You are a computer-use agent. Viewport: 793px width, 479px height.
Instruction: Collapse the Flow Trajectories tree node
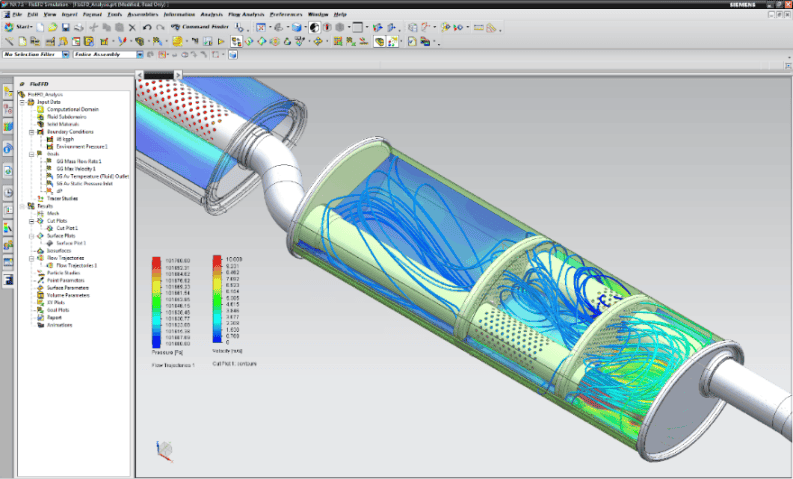[33, 258]
